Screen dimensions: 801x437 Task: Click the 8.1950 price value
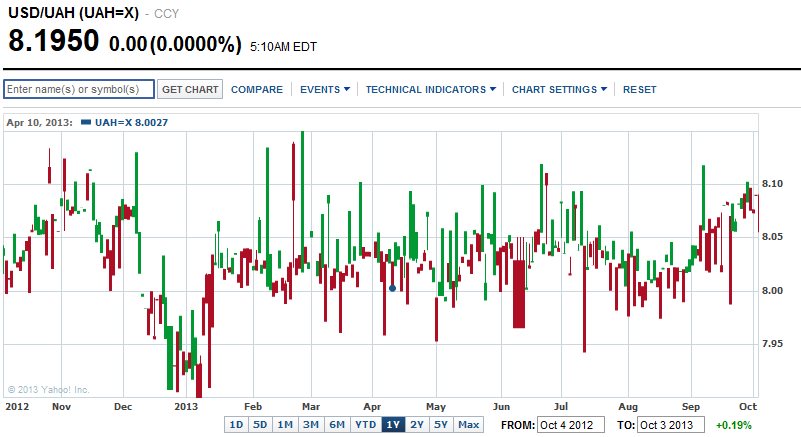pos(54,41)
